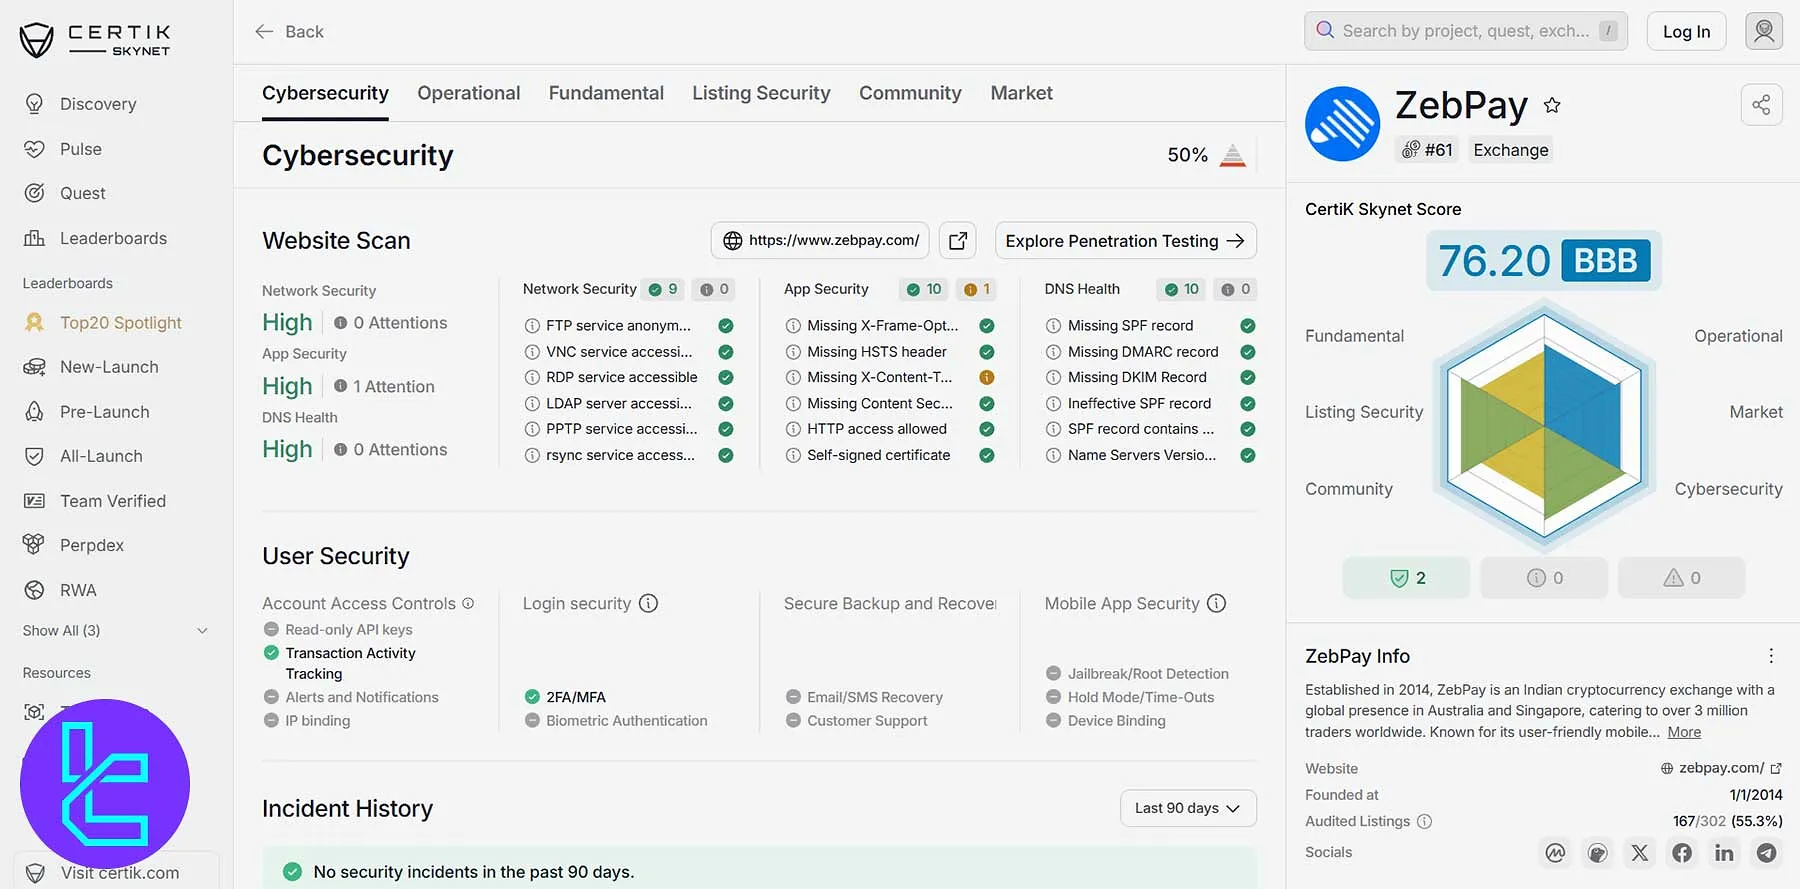Open the Last 90 days dropdown
Image resolution: width=1800 pixels, height=889 pixels.
pos(1188,808)
